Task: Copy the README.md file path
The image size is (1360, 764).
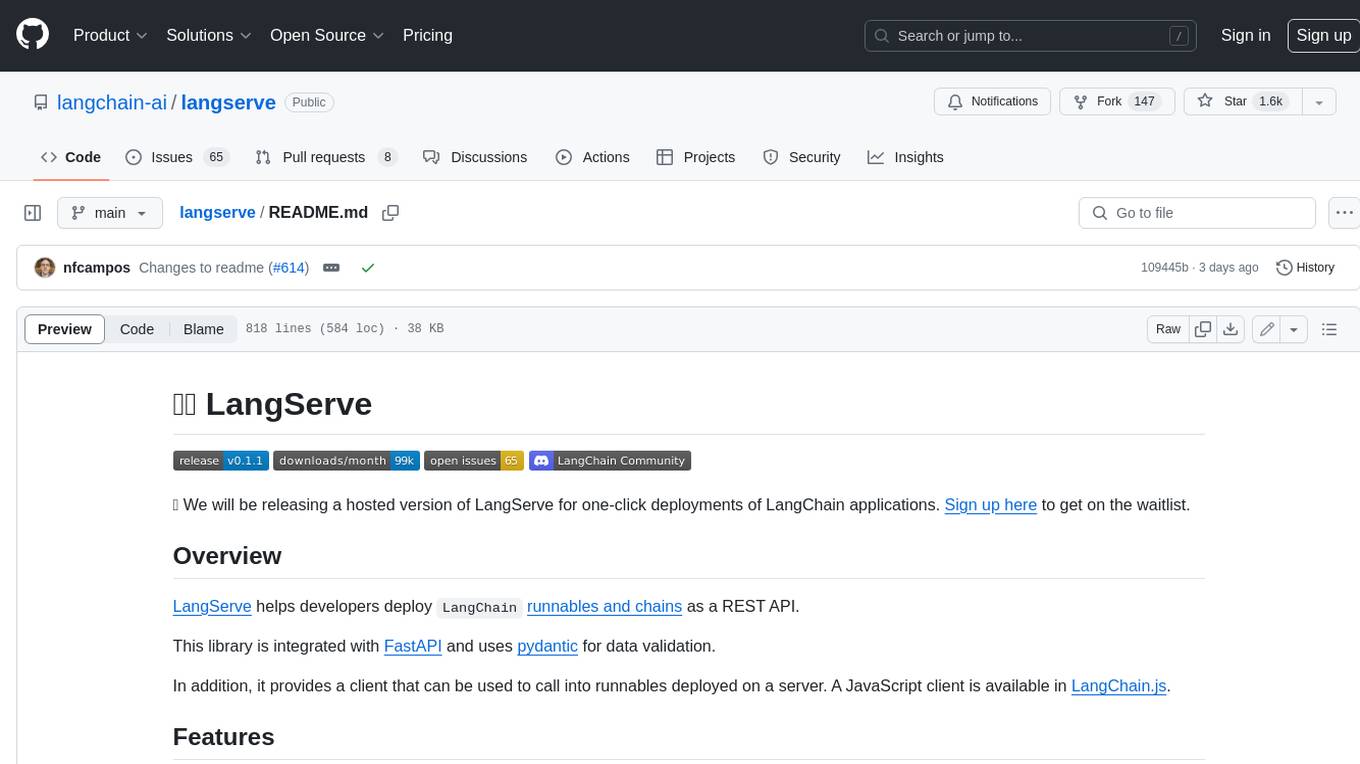Action: point(391,213)
